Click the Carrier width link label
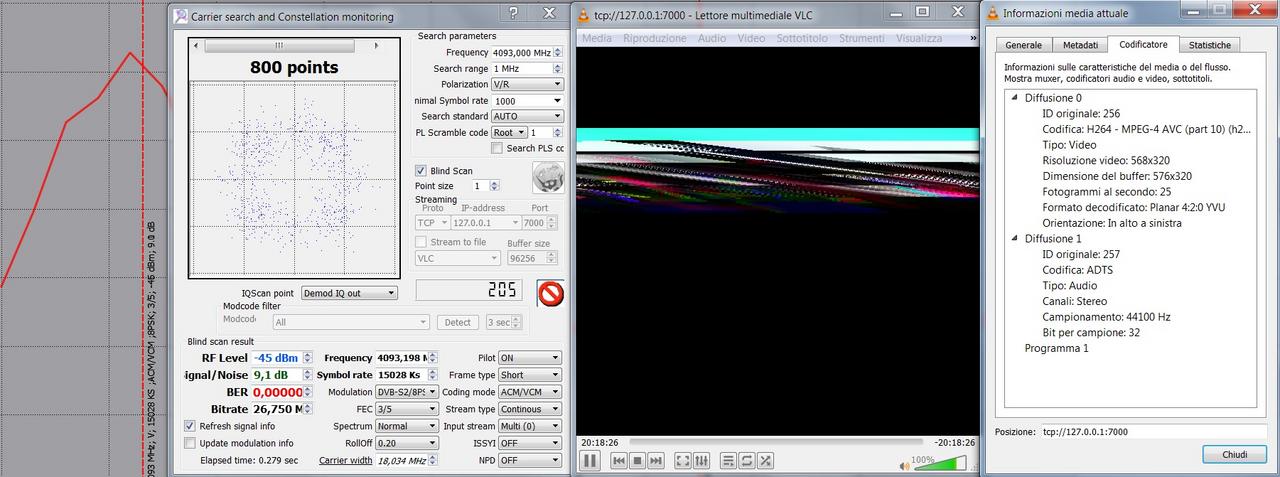 (346, 460)
